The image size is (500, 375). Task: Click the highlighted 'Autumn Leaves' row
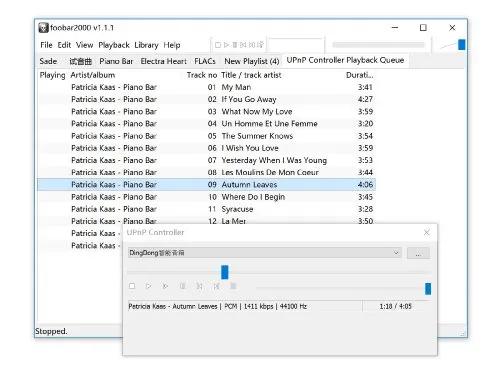[207, 185]
